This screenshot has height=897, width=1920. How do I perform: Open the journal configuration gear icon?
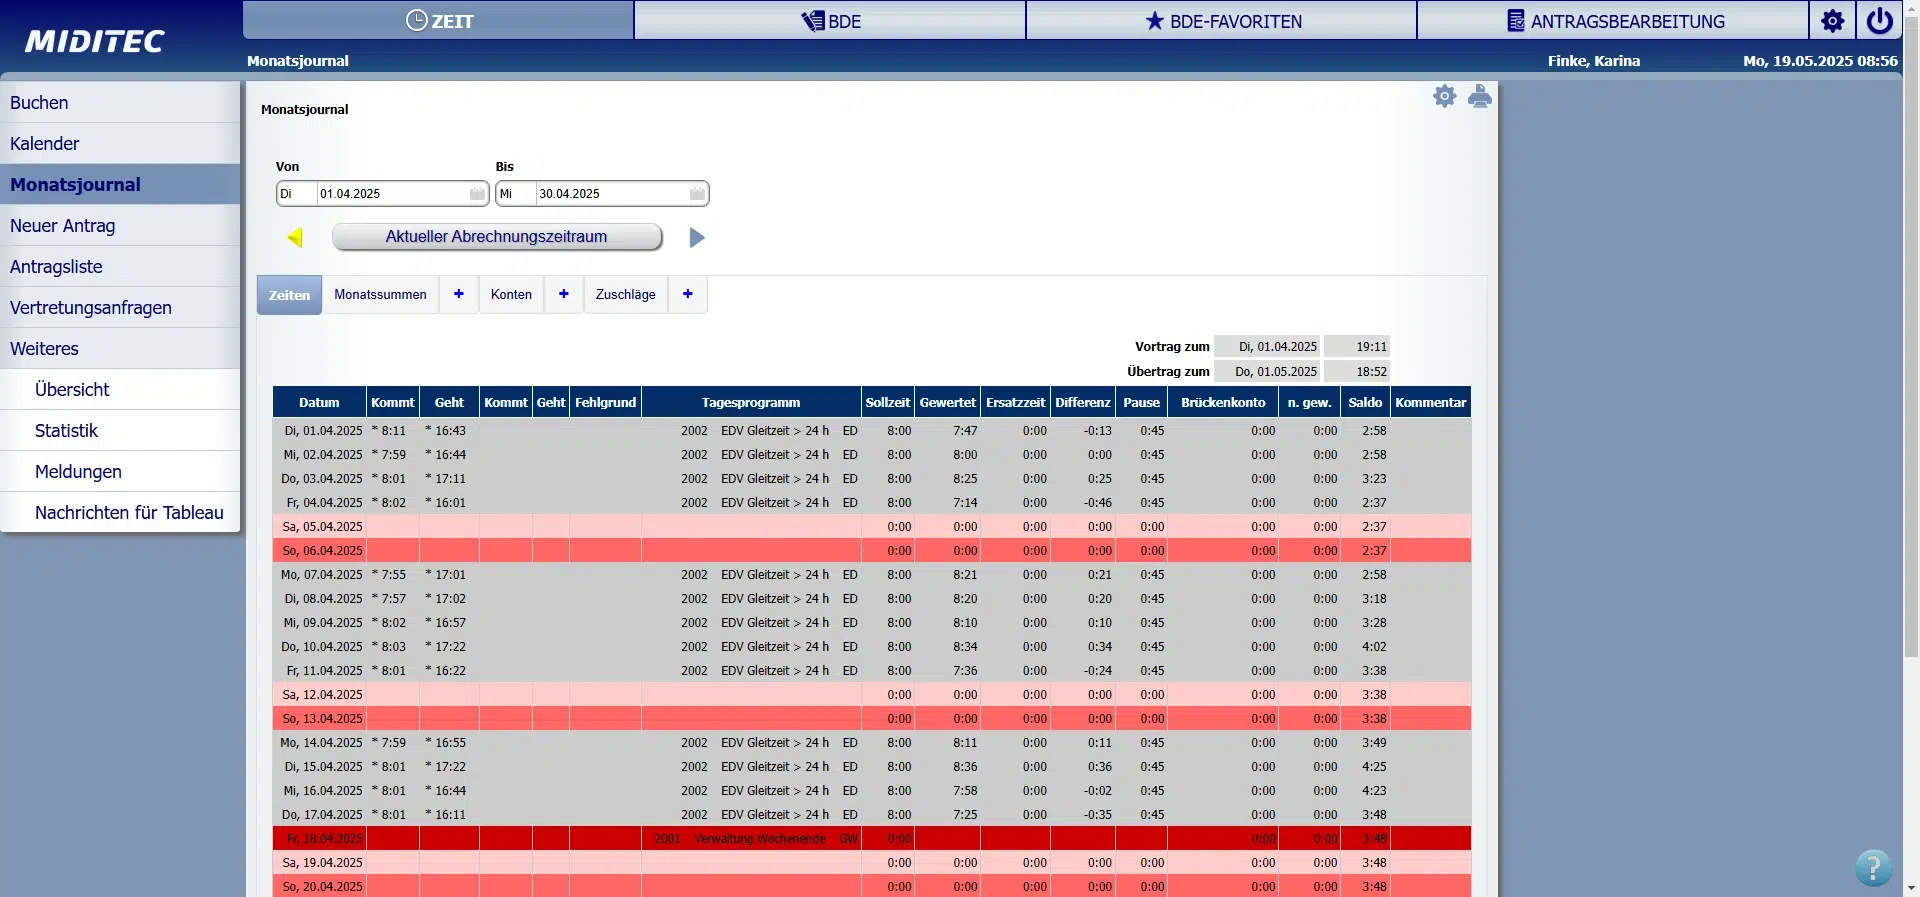pos(1444,96)
